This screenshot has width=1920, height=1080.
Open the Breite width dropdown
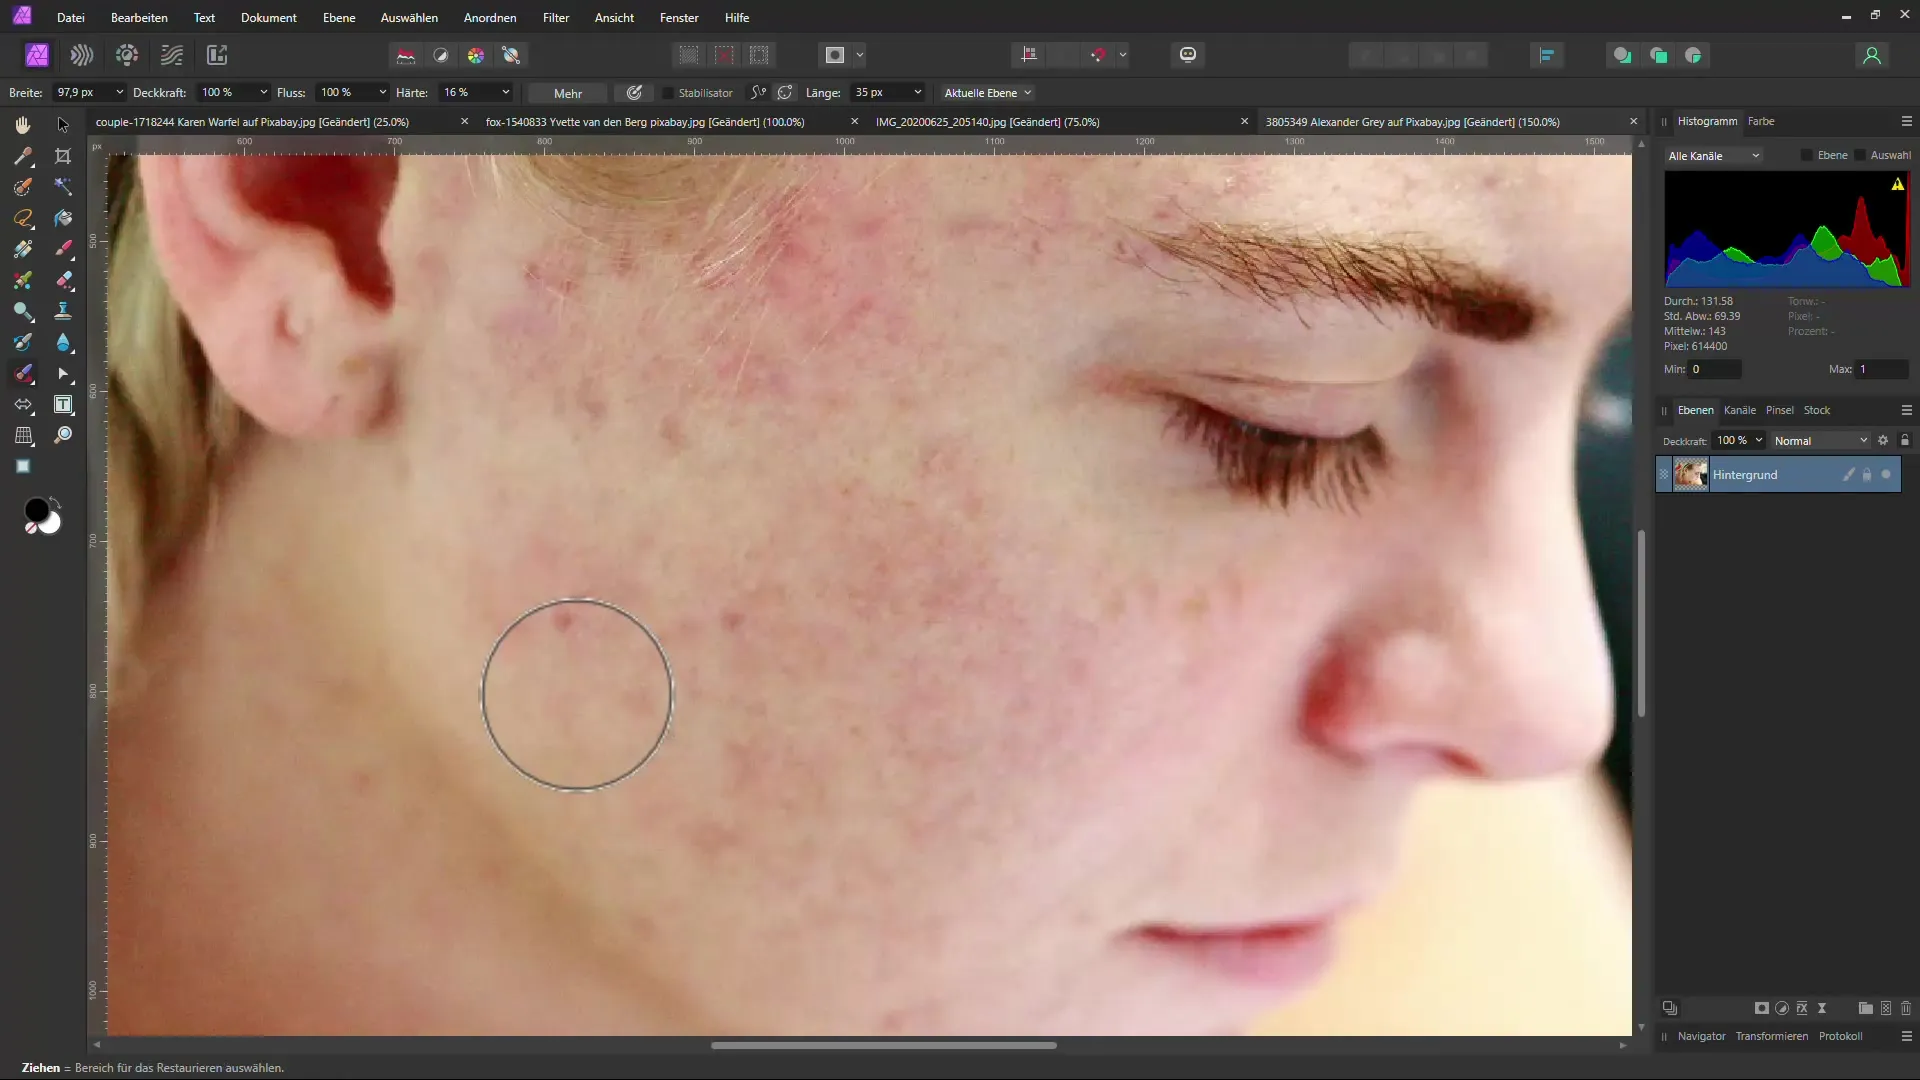(119, 93)
